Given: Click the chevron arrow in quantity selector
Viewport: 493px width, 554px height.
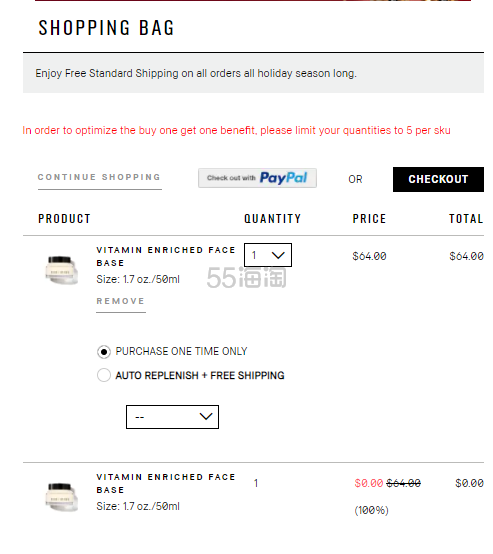Looking at the screenshot, I should (x=278, y=255).
